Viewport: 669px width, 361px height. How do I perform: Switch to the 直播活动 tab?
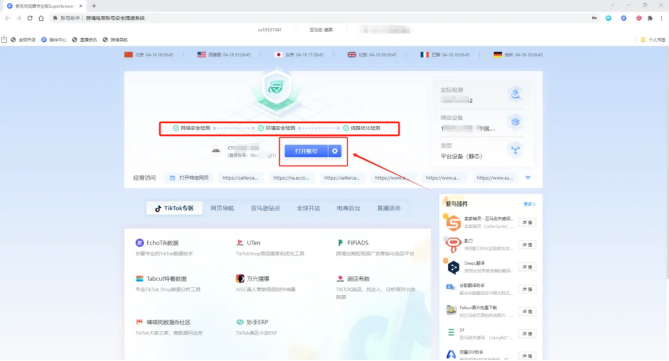[x=389, y=208]
